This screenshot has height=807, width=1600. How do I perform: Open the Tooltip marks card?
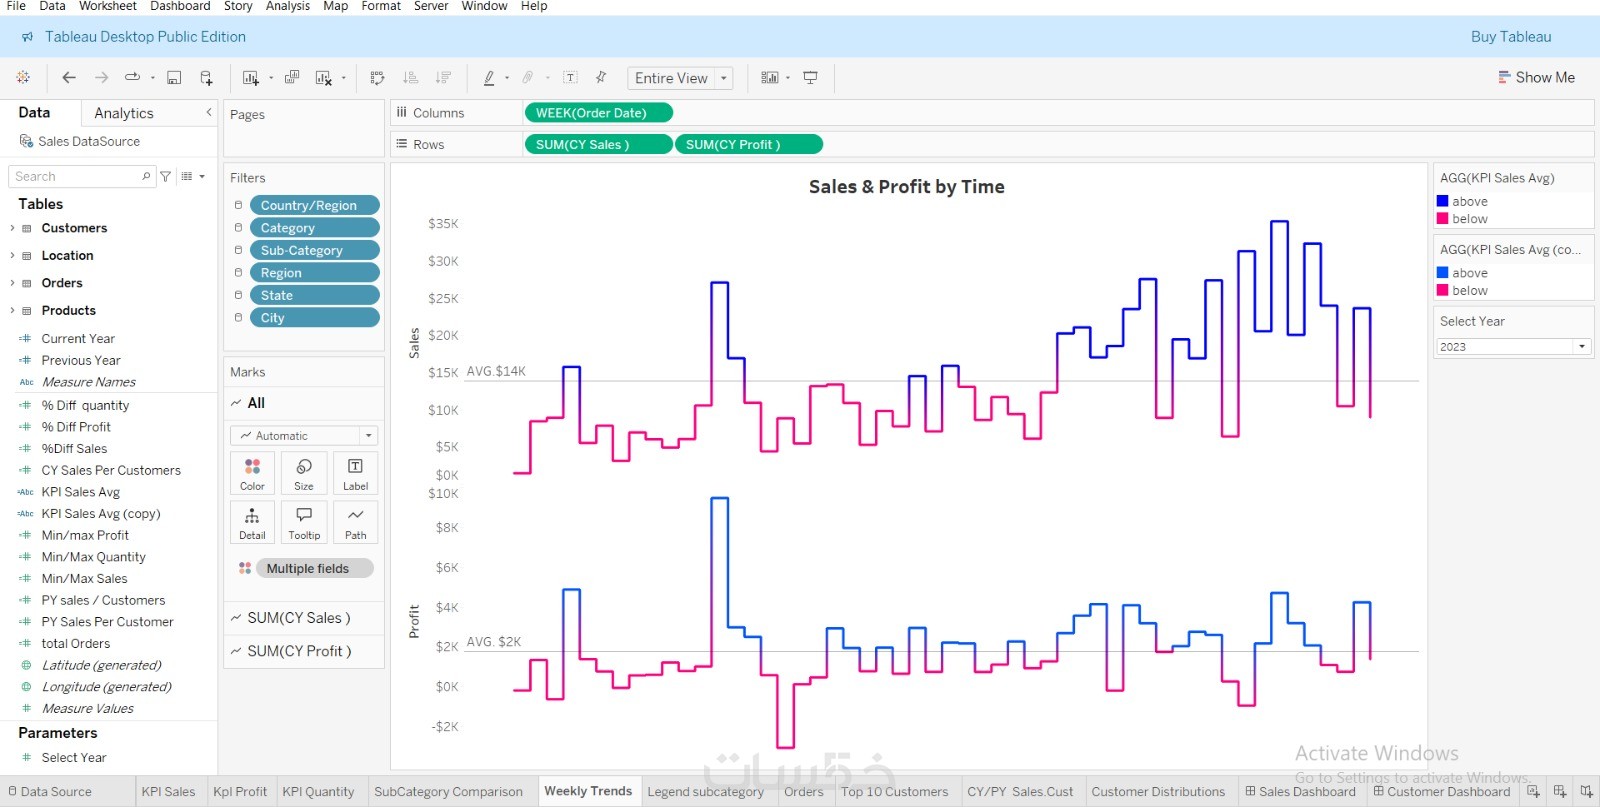coord(304,523)
